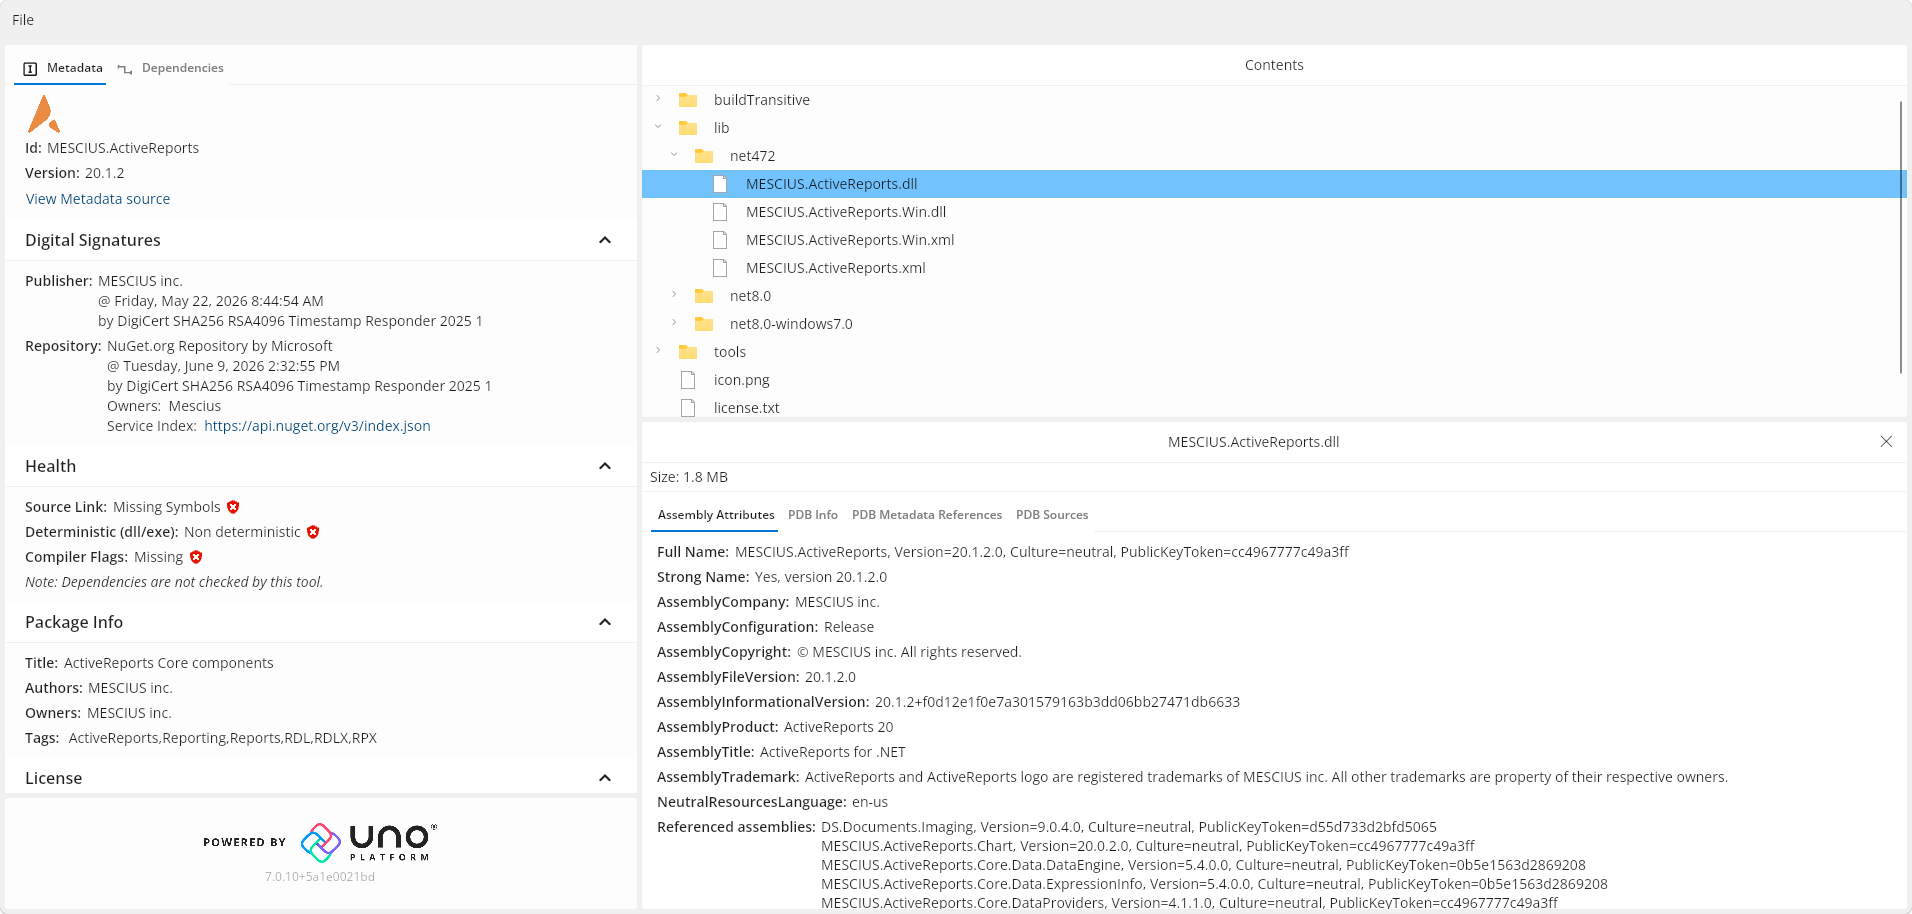Click the ActiveReports package logo icon
The width and height of the screenshot is (1912, 914).
pos(43,113)
